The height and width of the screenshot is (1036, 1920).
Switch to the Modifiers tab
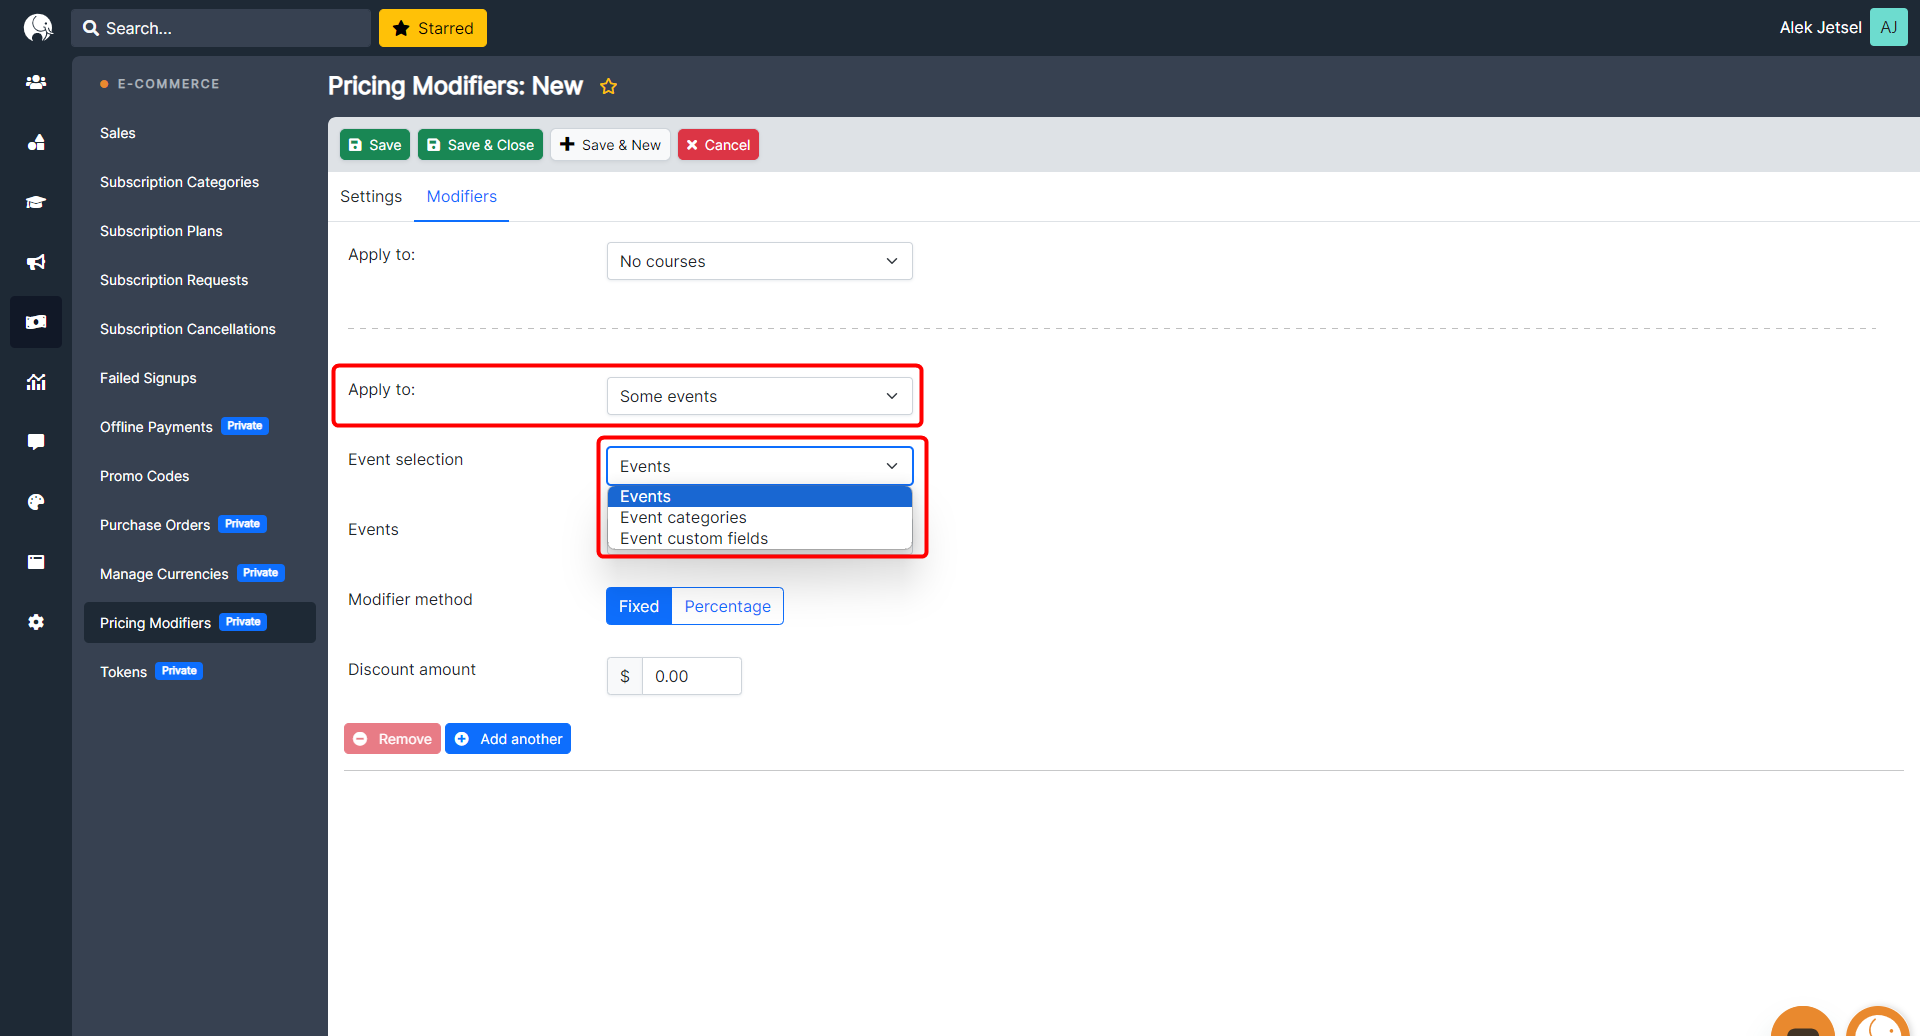[x=462, y=196]
